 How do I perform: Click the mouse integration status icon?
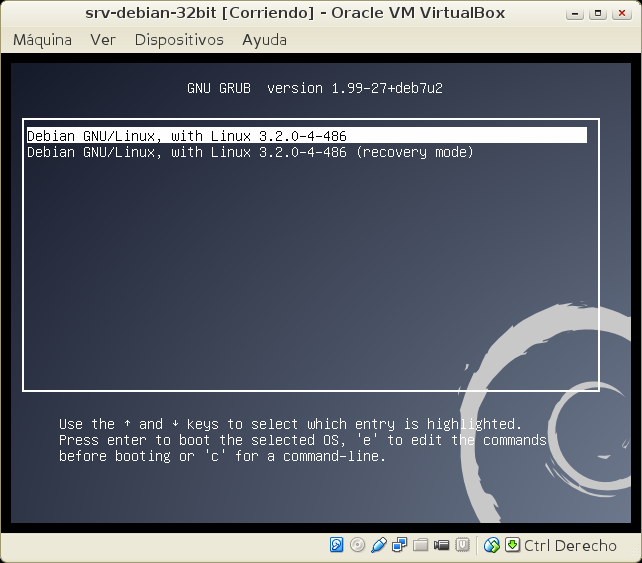tap(491, 545)
